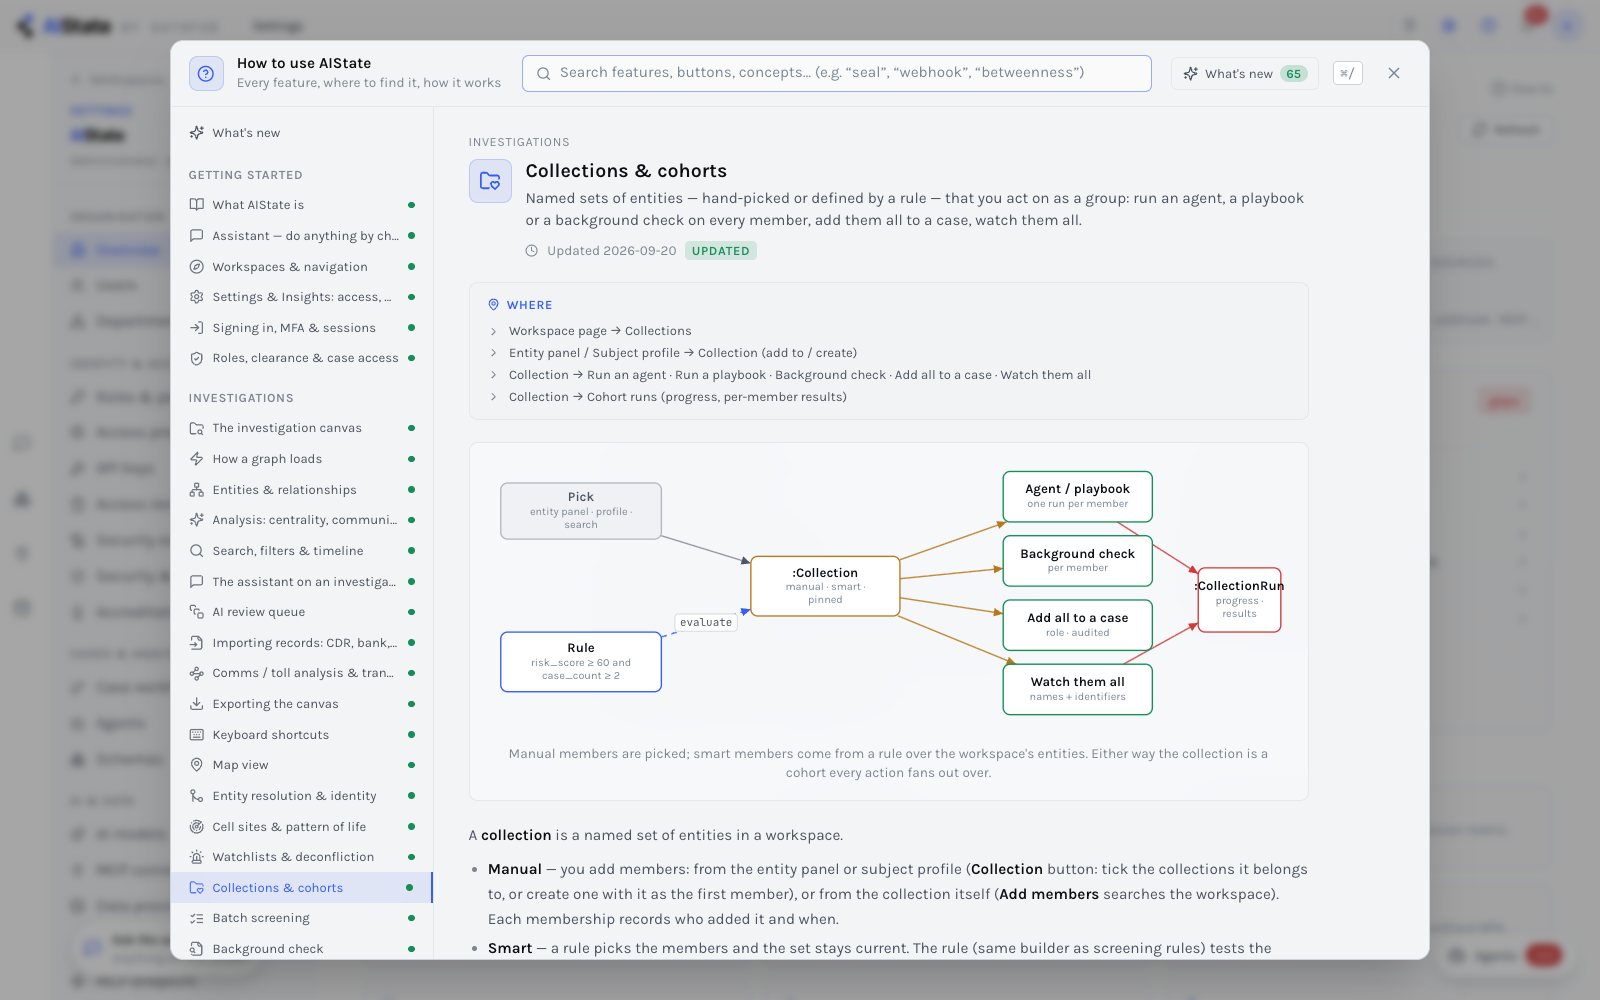This screenshot has height=1000, width=1600.
Task: Expand Entity panel / Subject profile row chevron
Action: pos(493,353)
